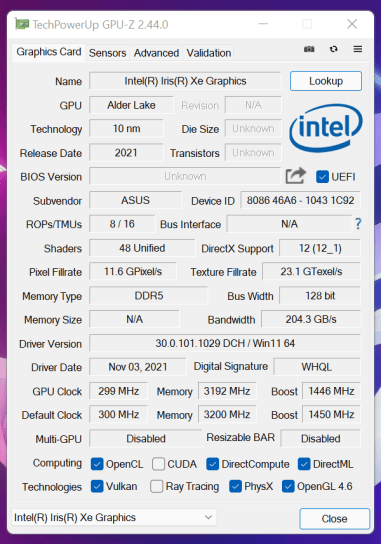Click the ASUS Subvendor value
The width and height of the screenshot is (381, 544).
pyautogui.click(x=135, y=200)
